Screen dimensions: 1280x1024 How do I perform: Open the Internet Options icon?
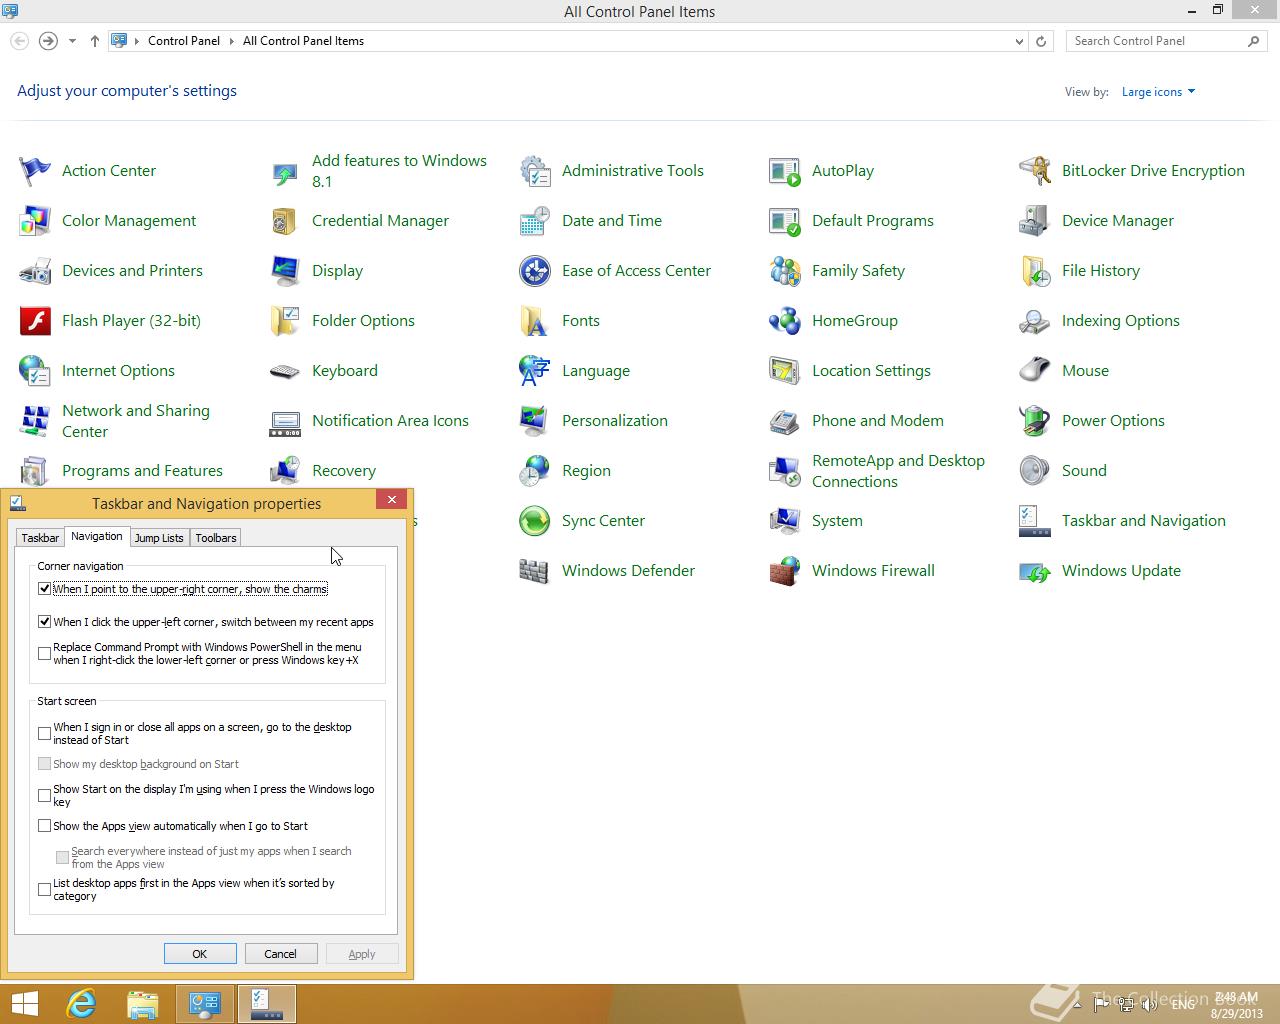tap(35, 371)
